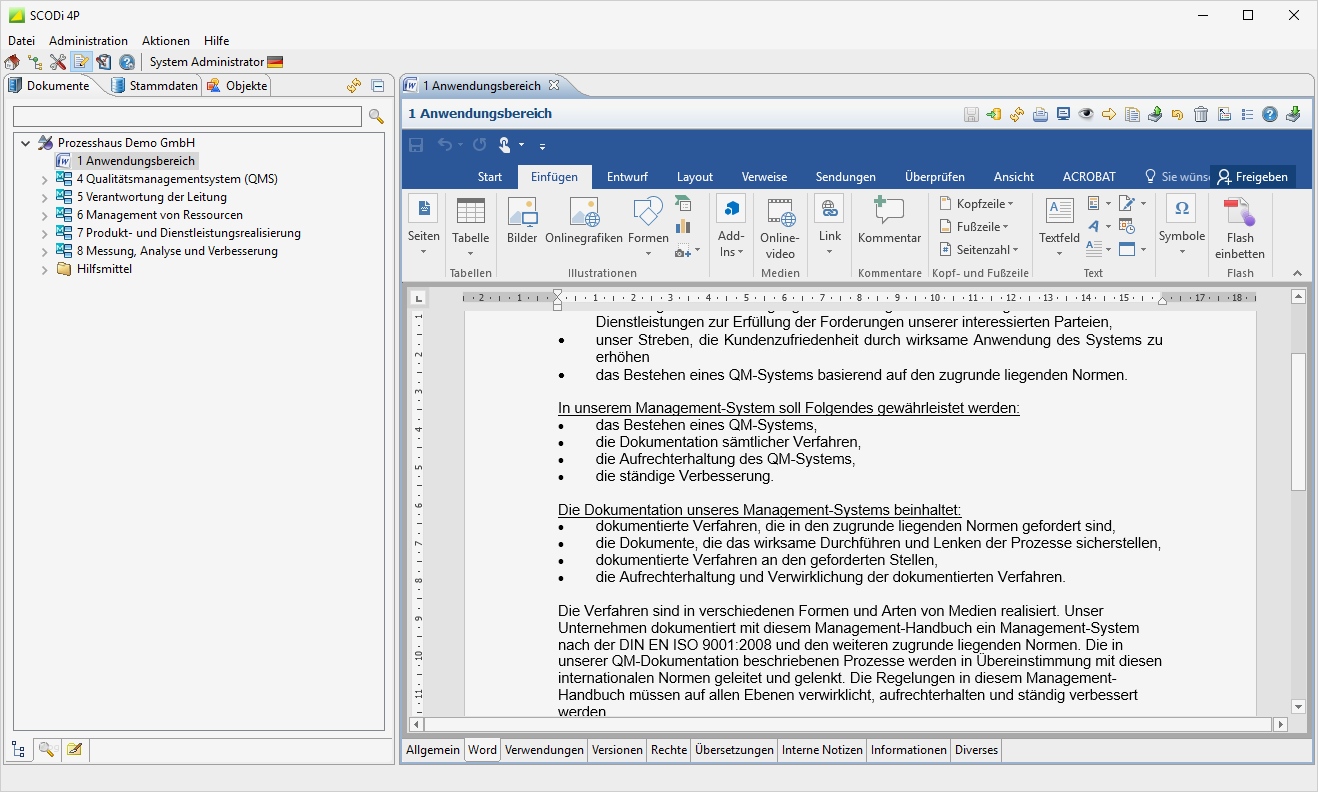
Task: Click the printer icon in document toolbar
Action: click(1040, 114)
